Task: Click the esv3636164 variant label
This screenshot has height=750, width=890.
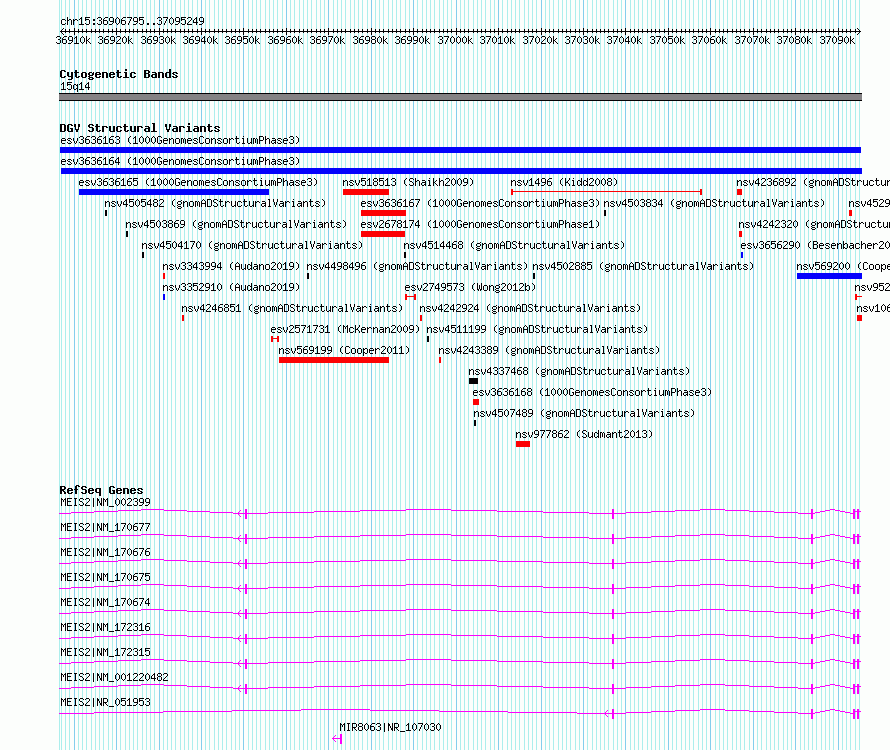Action: (180, 161)
